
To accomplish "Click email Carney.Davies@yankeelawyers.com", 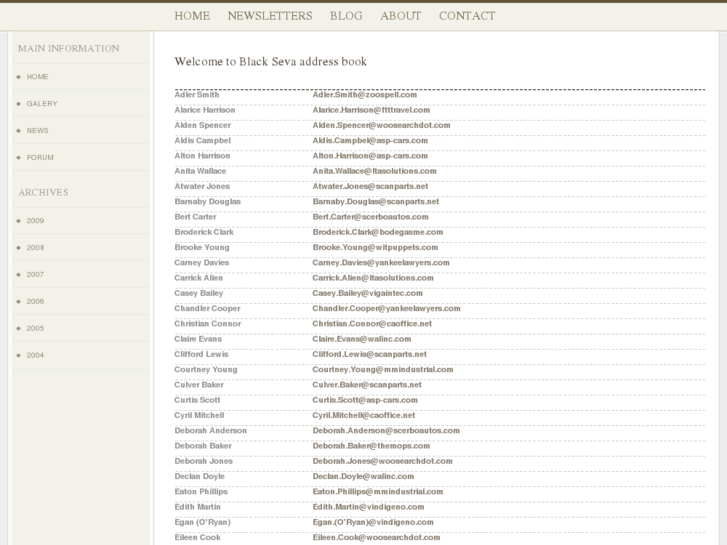I will tap(381, 263).
